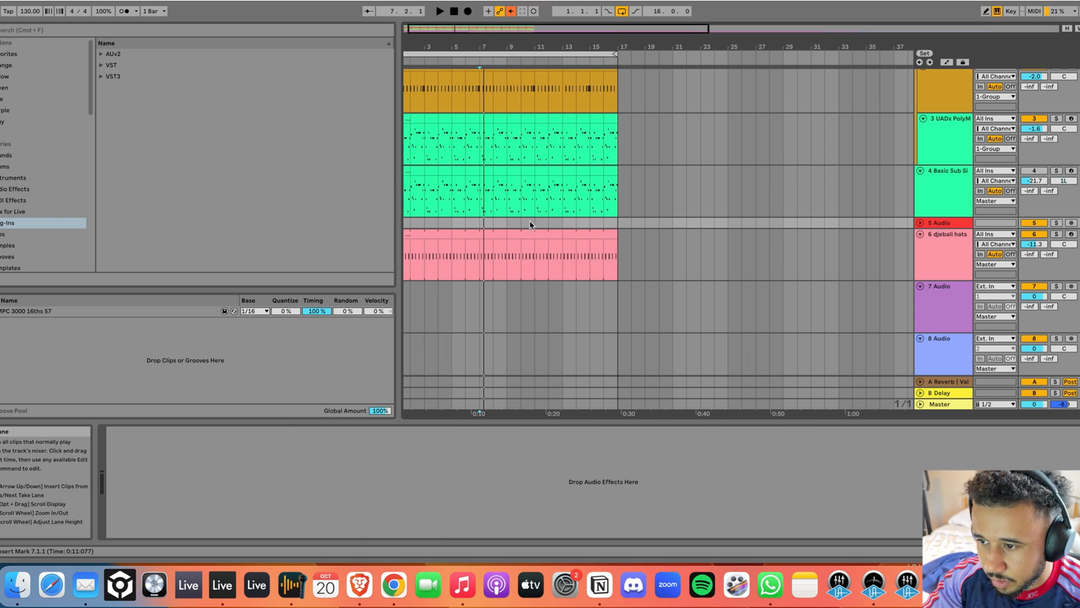Image resolution: width=1080 pixels, height=608 pixels.
Task: Deactivate track 6 djebali hats activator
Action: [x=1033, y=234]
